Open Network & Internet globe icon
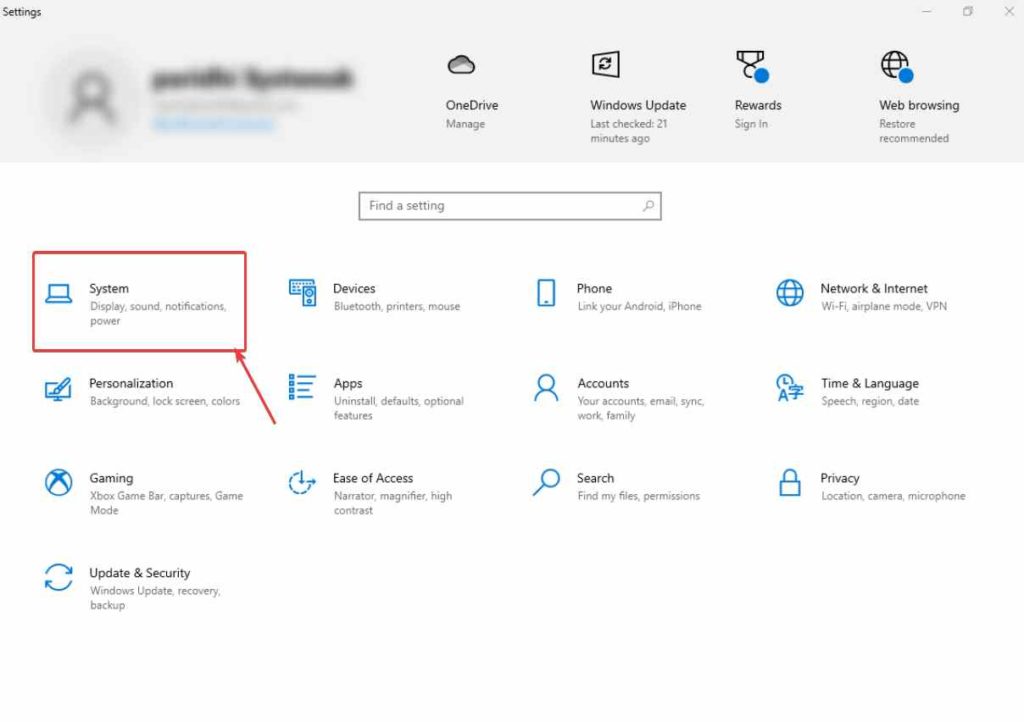 [790, 293]
